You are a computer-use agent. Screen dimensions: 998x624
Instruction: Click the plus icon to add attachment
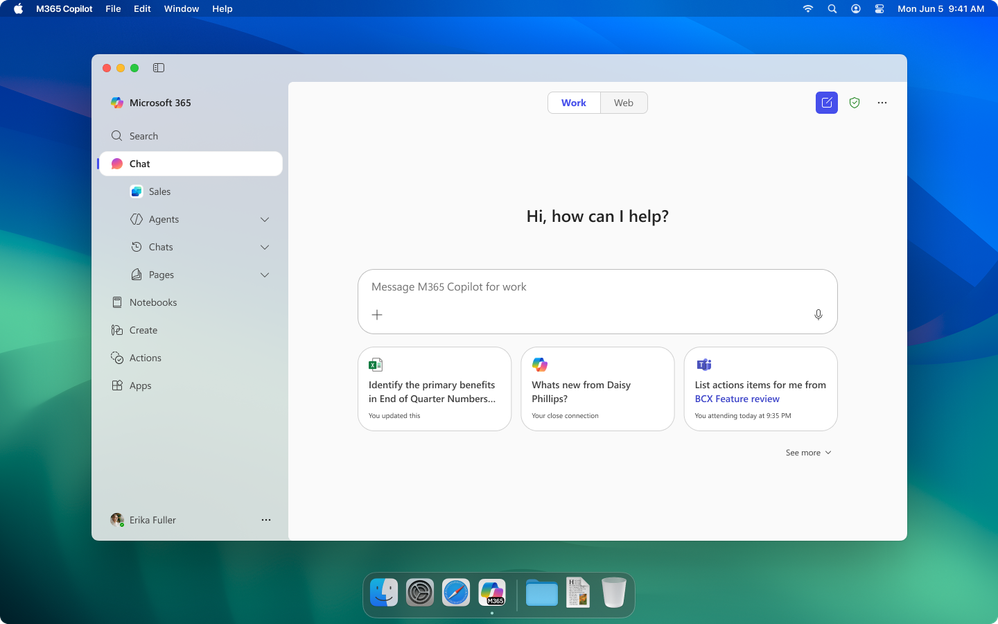[x=377, y=315]
